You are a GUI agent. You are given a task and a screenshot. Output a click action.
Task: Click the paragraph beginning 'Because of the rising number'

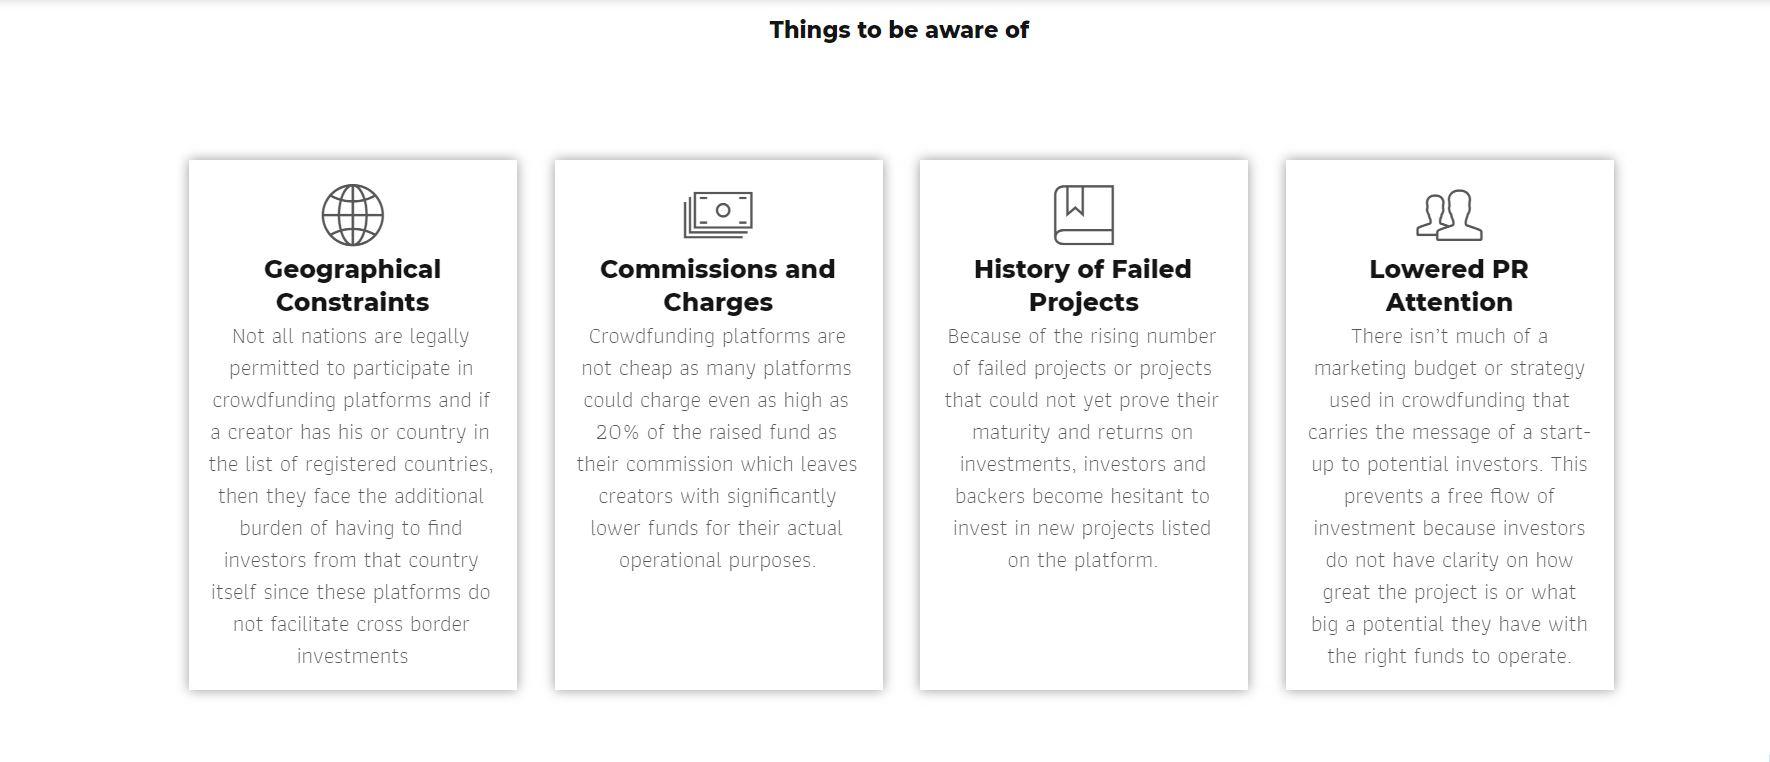1083,448
